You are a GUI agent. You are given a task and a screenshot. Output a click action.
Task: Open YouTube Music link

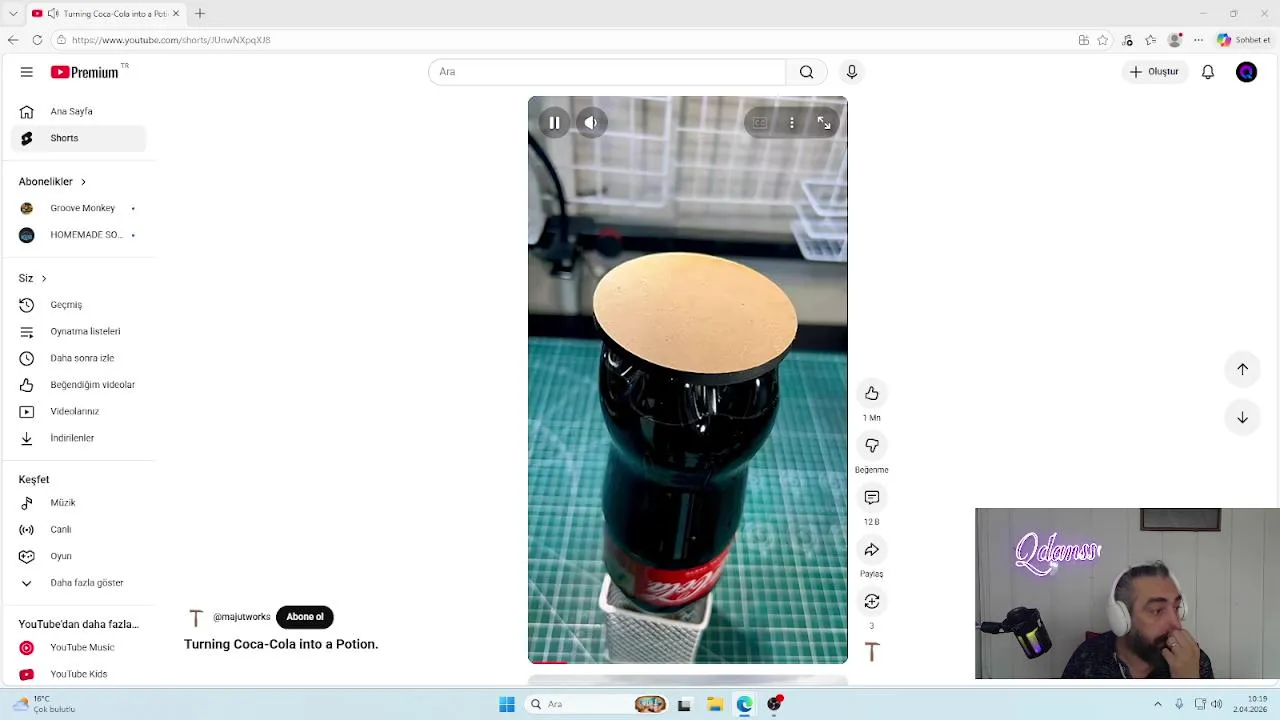(78, 648)
